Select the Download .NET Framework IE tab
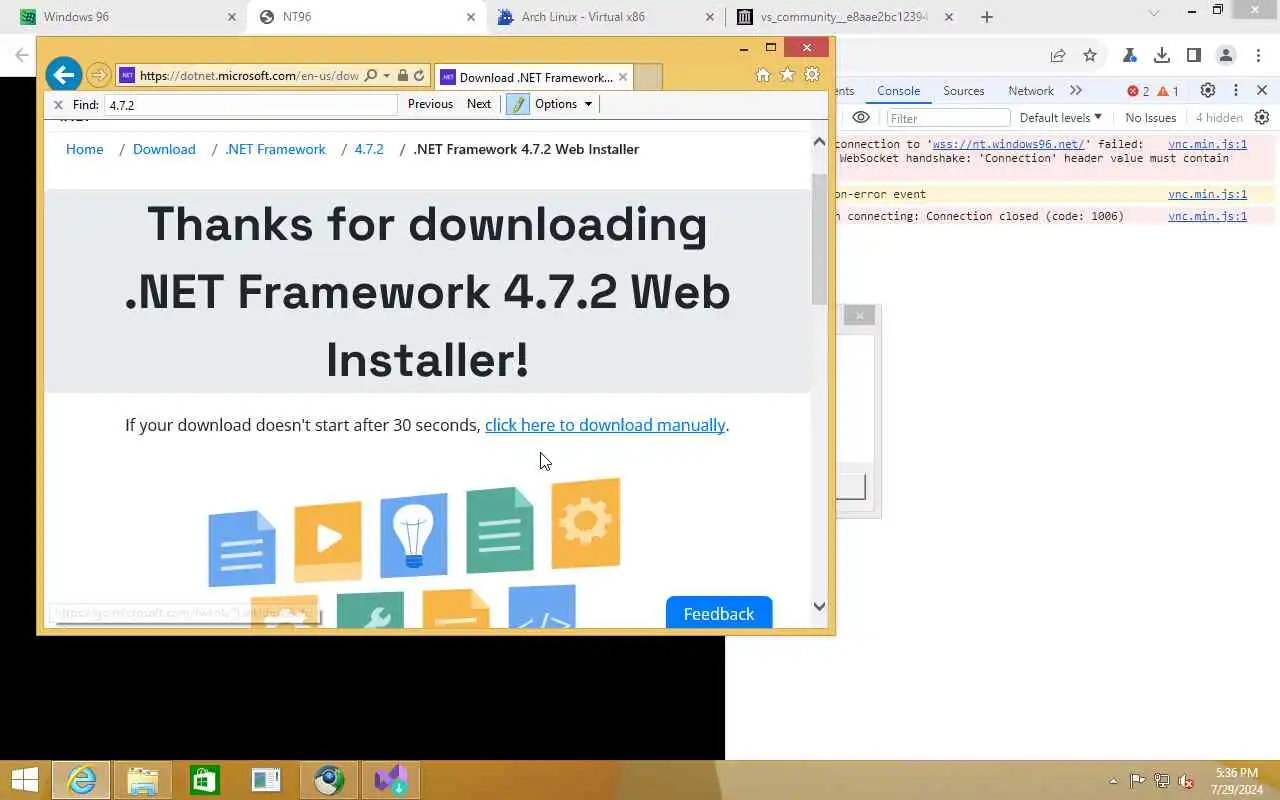 [x=534, y=77]
